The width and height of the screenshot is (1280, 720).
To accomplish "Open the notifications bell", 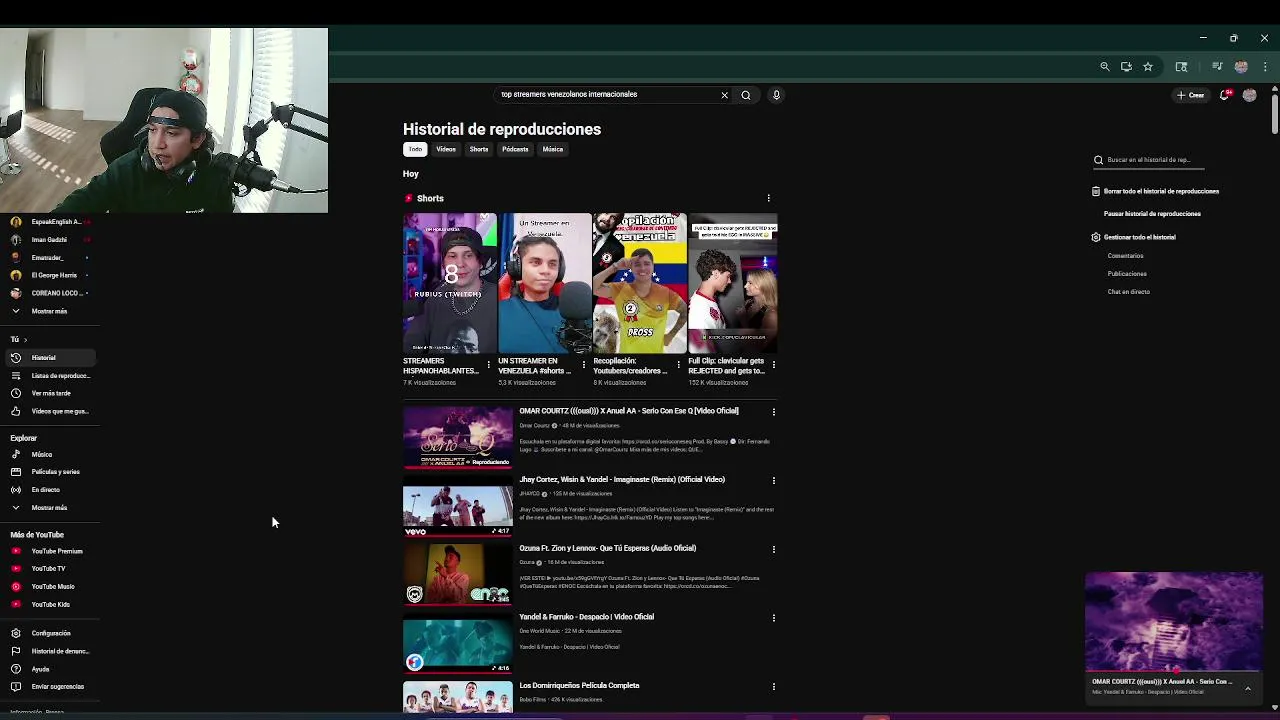I will 1225,95.
